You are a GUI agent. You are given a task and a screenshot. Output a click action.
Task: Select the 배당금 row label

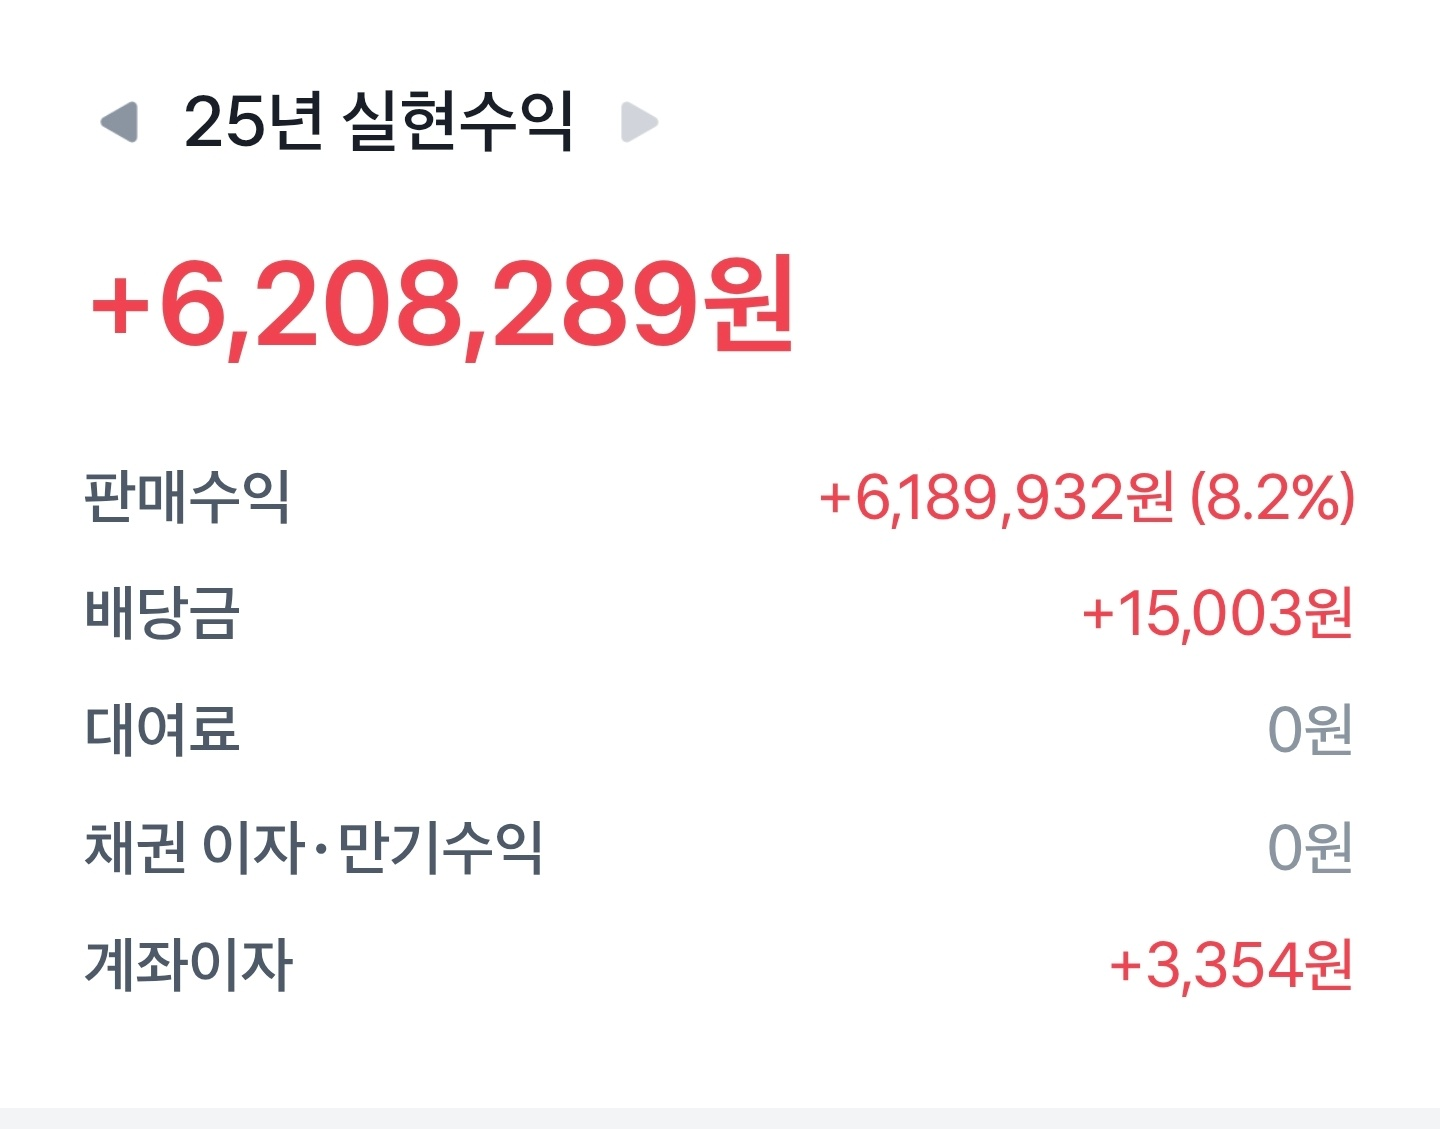pos(162,613)
